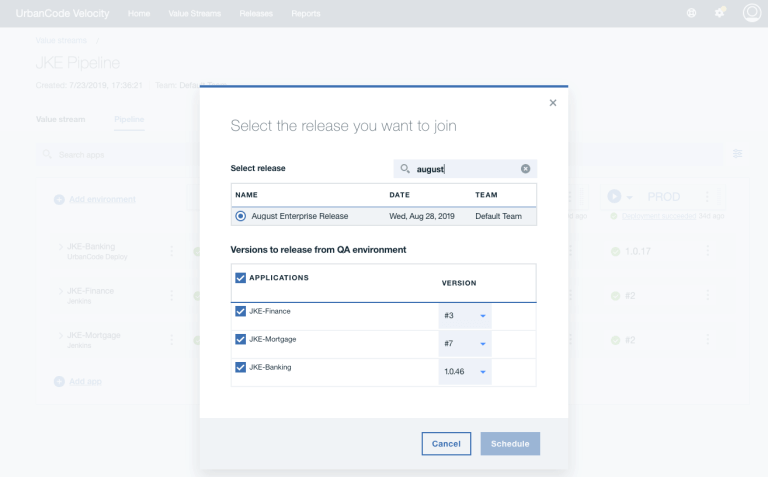Viewport: 768px width, 477px height.
Task: Click the PROD environment title
Action: point(664,197)
